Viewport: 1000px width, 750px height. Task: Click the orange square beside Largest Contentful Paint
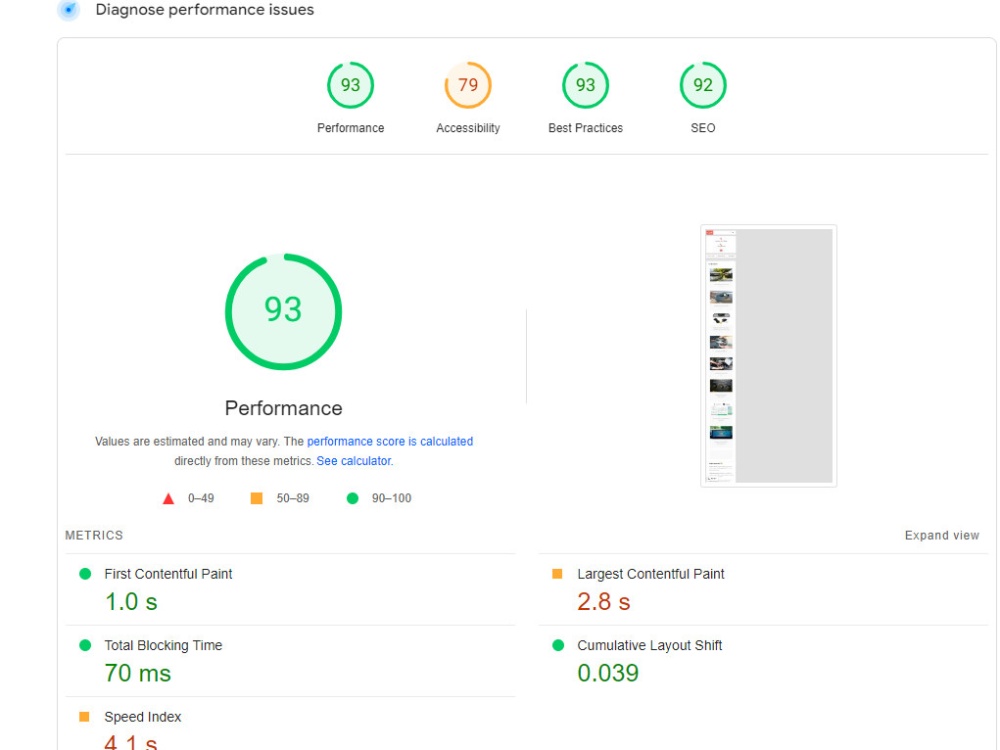pos(557,574)
